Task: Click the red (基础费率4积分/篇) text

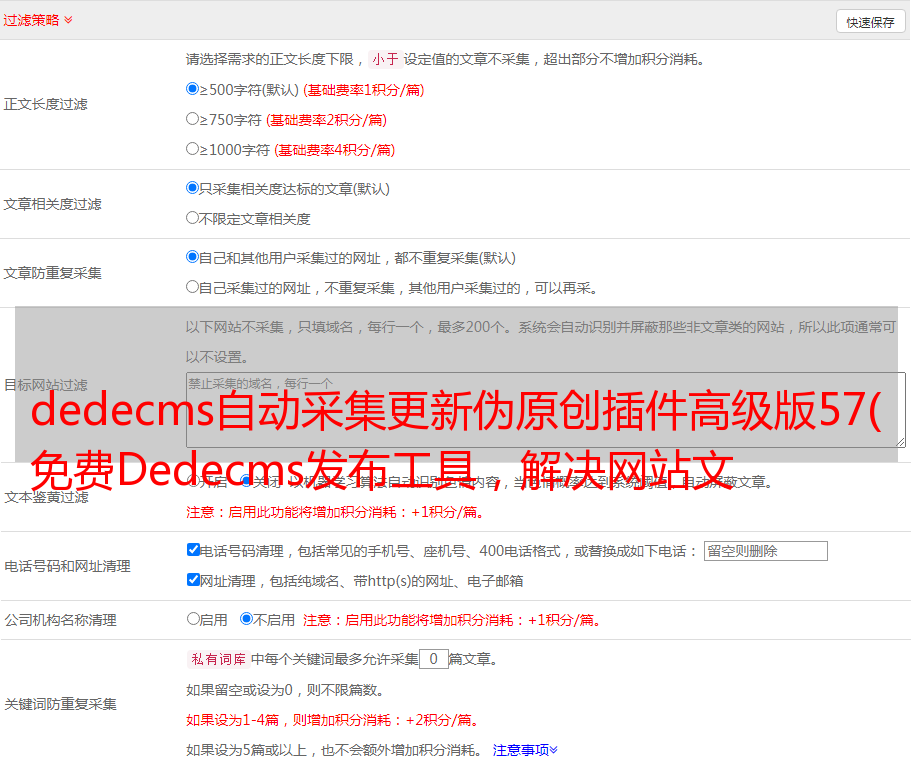Action: click(334, 150)
